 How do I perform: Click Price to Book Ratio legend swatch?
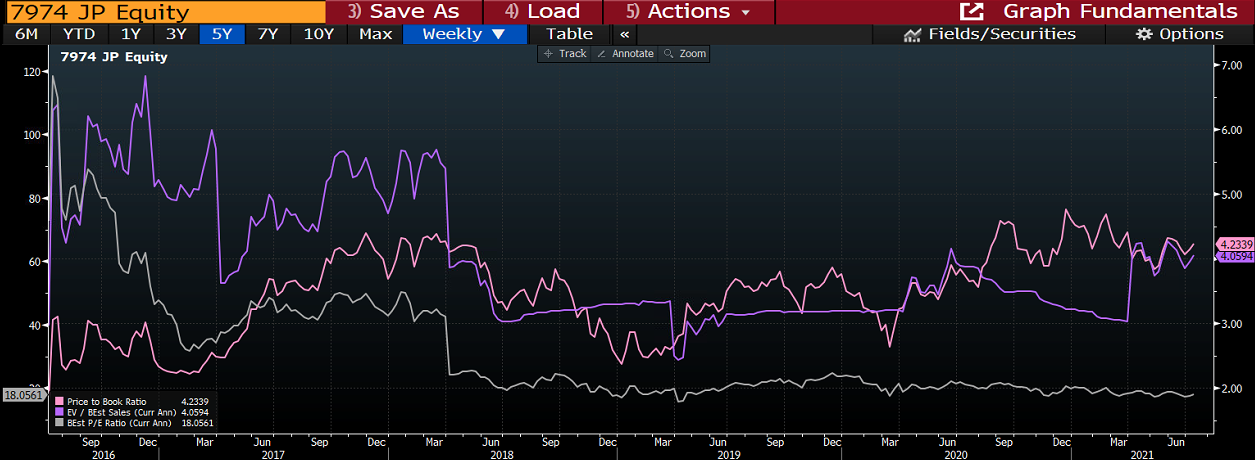60,401
